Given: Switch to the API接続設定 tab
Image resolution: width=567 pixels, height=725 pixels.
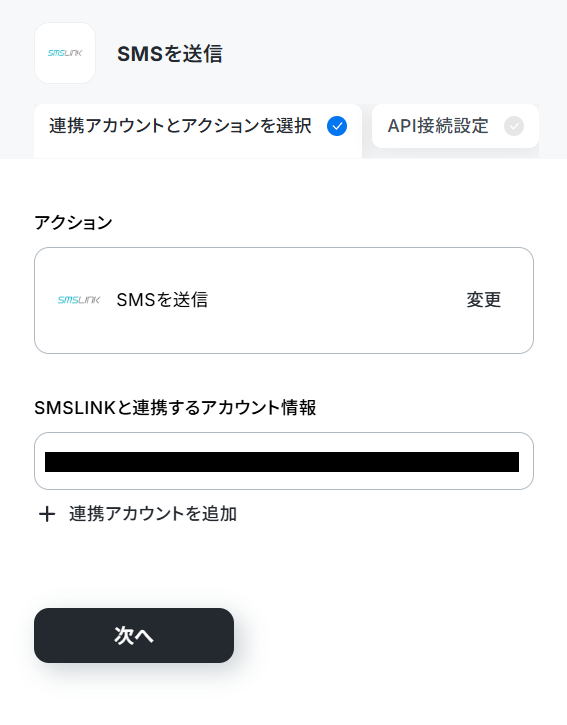Looking at the screenshot, I should click(455, 126).
